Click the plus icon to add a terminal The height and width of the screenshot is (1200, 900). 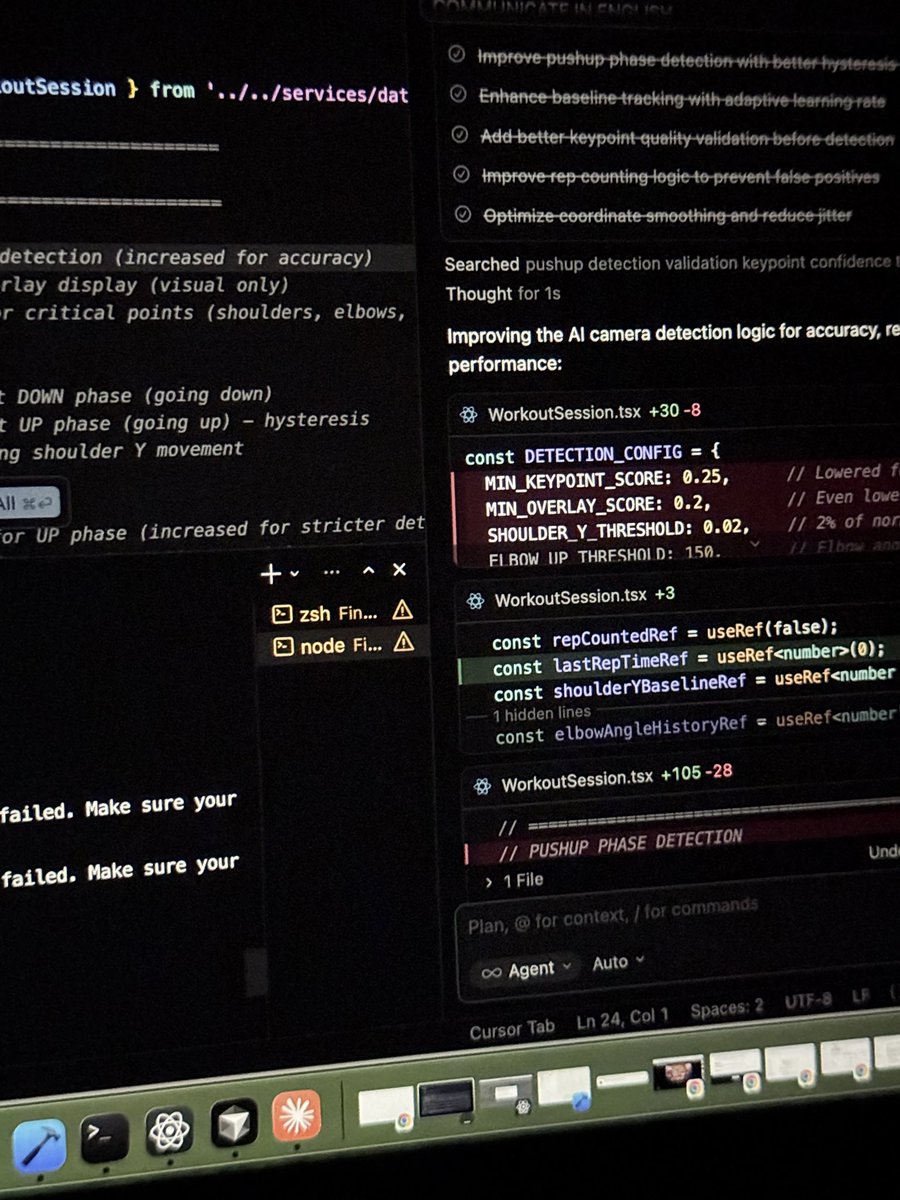pos(270,573)
